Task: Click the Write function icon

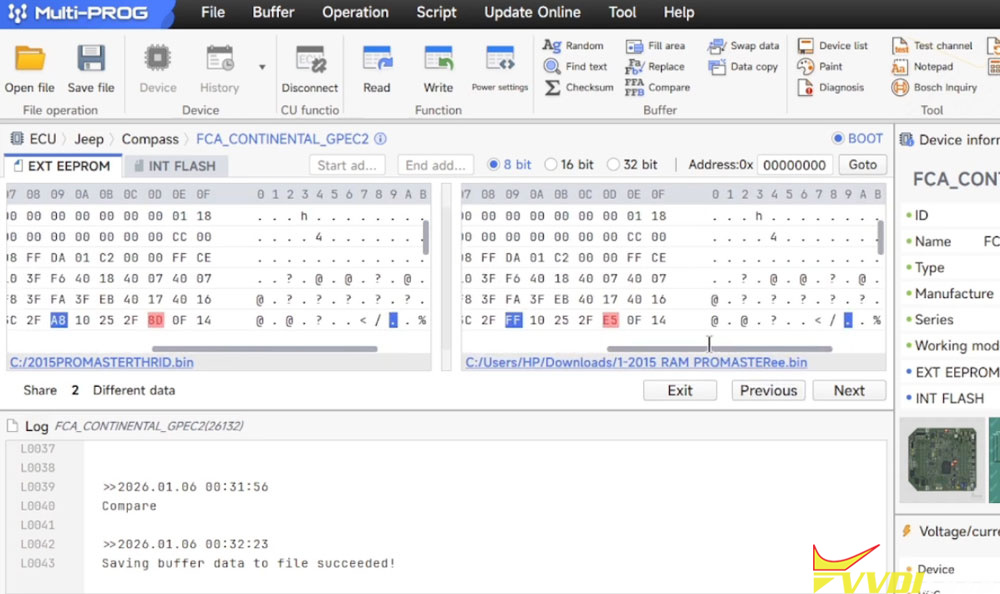Action: [438, 60]
